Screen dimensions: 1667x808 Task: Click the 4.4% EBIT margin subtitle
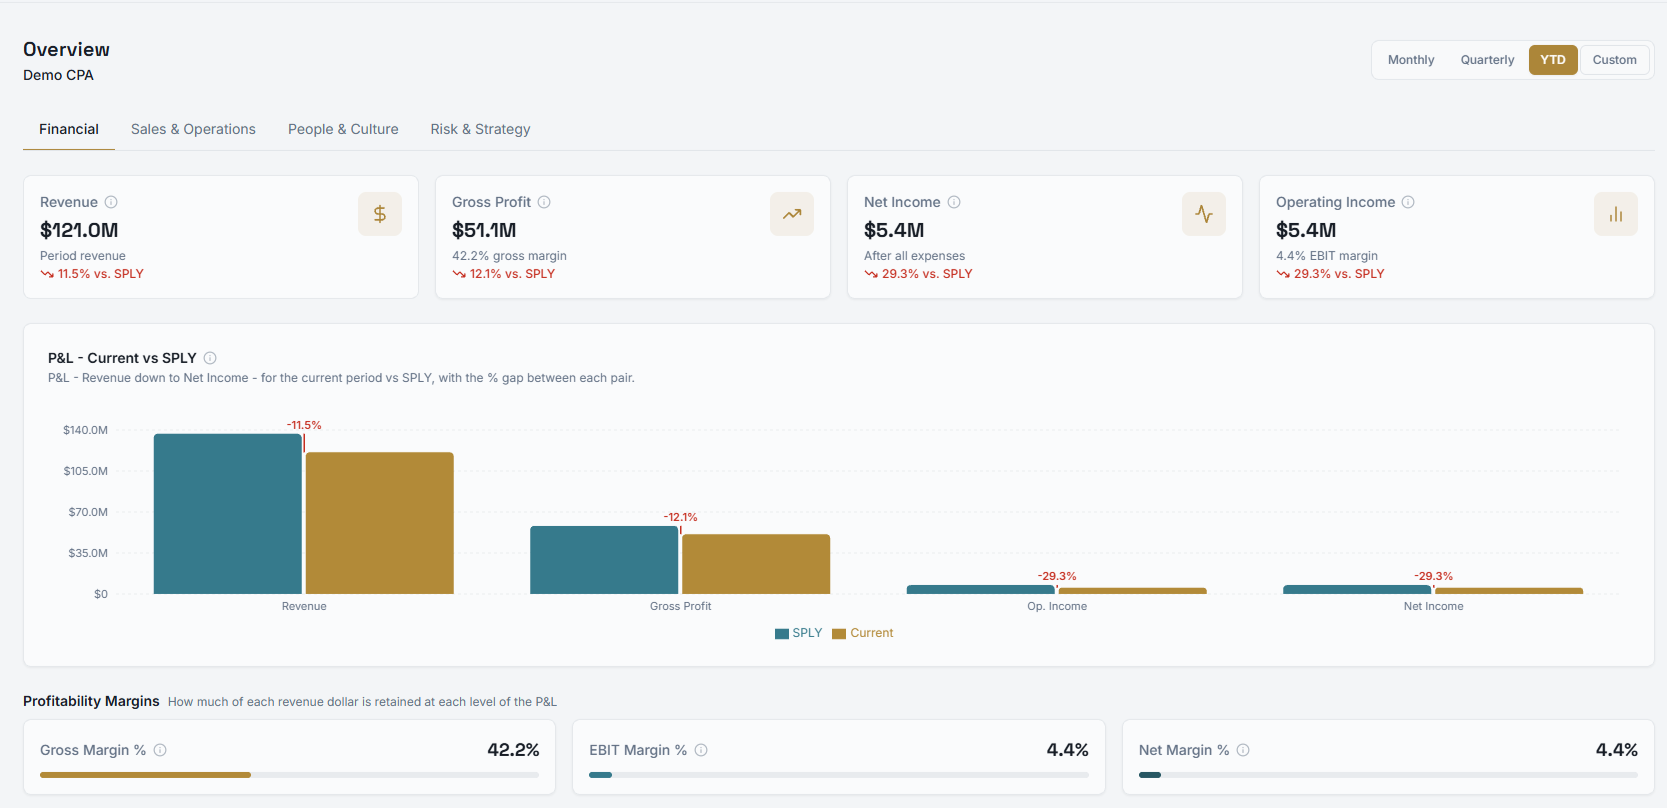coord(1327,256)
